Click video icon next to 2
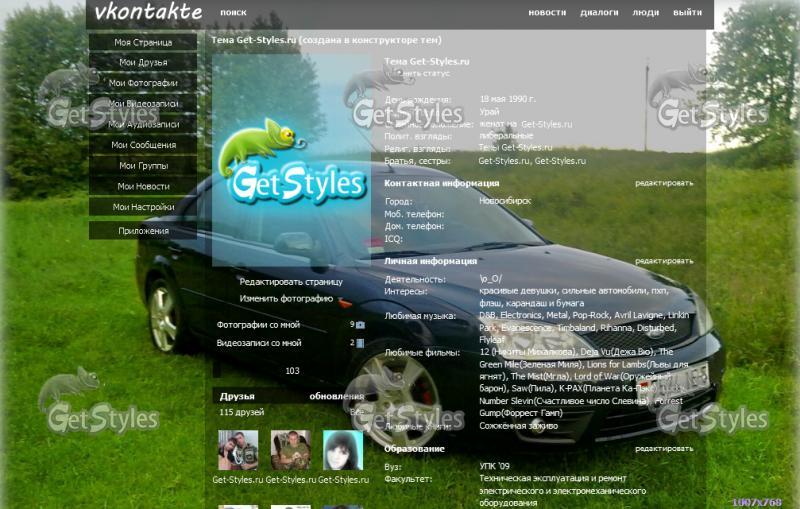 click(360, 343)
